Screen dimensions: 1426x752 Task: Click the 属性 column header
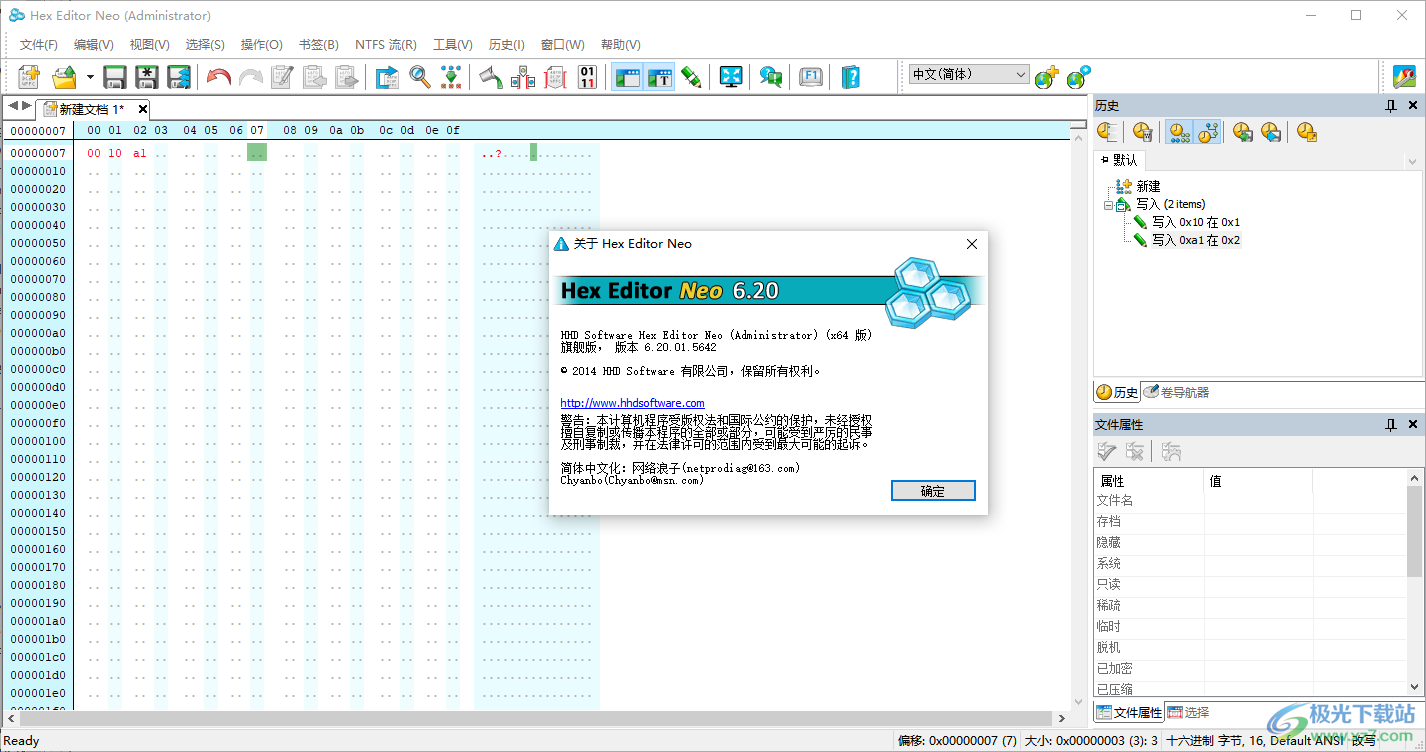tap(1149, 481)
